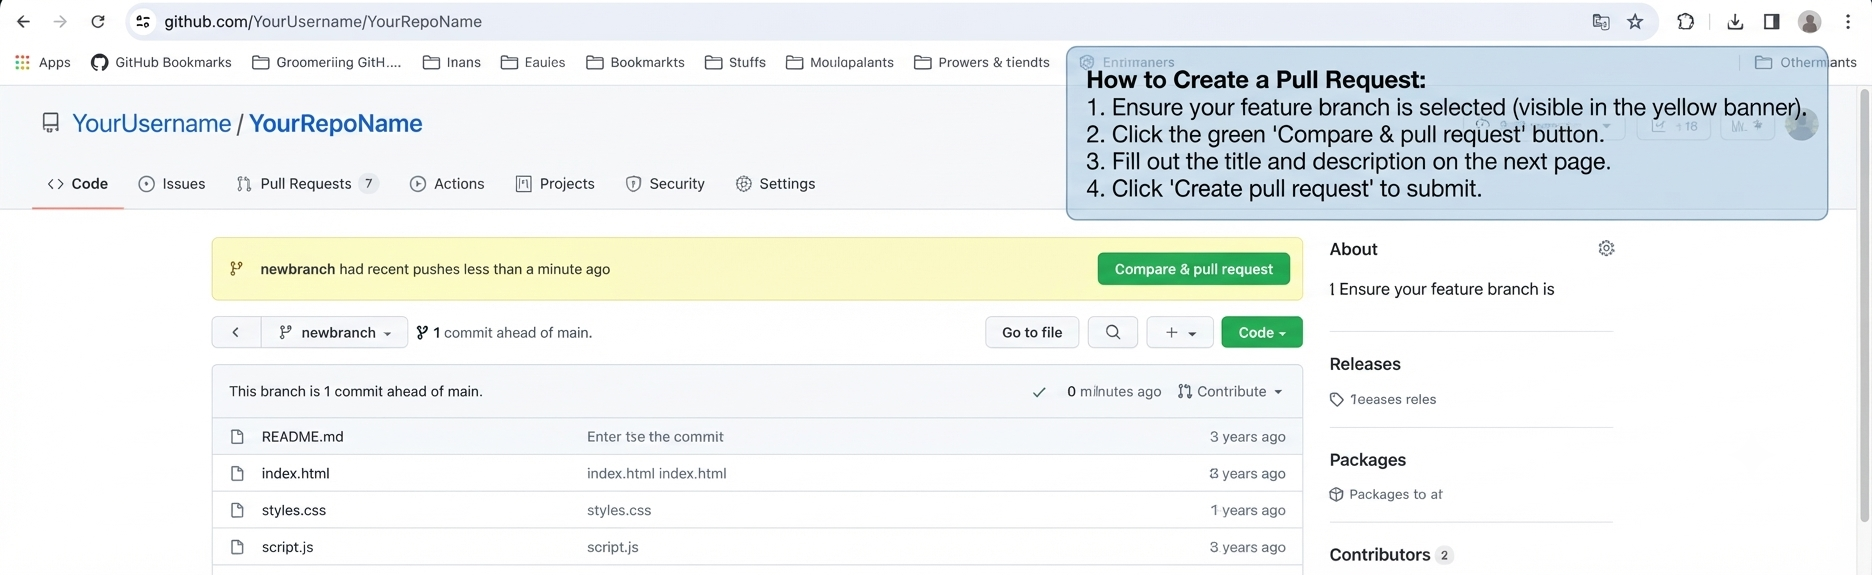This screenshot has height=575, width=1872.
Task: Expand the Contribute dropdown
Action: 1230,391
